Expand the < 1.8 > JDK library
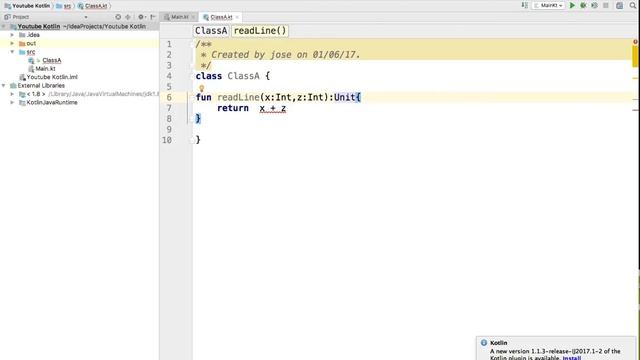Image resolution: width=640 pixels, height=360 pixels. (x=12, y=94)
